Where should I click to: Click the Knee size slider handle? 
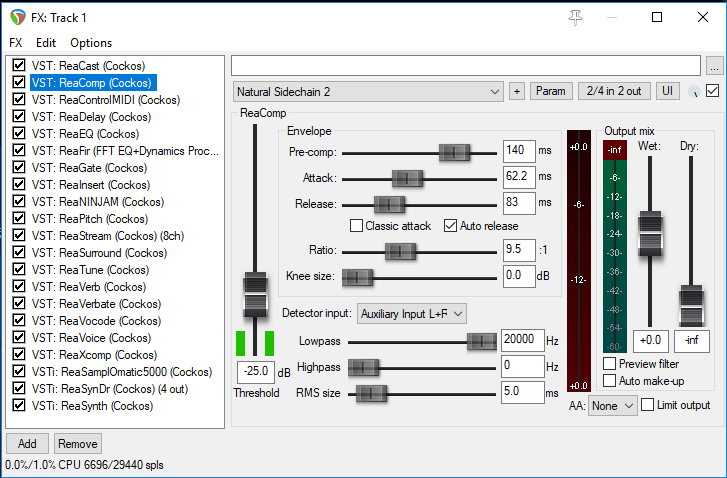357,278
